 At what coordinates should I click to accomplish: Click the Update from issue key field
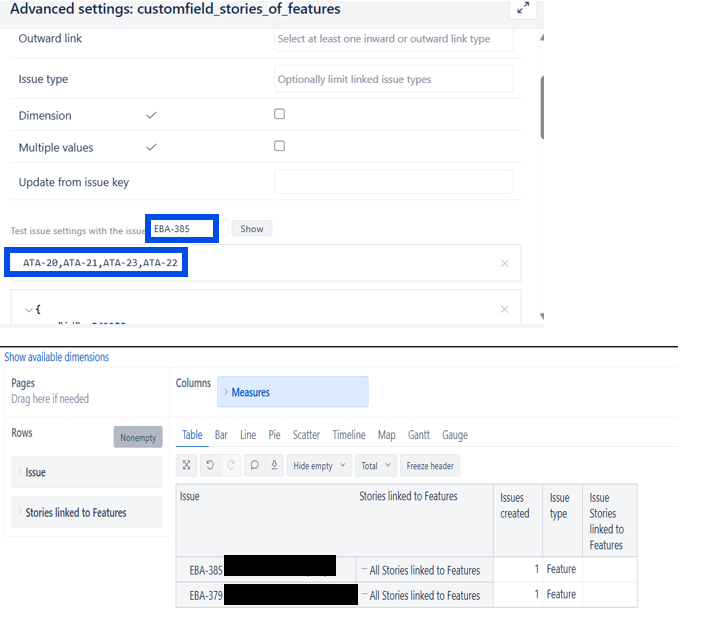(x=393, y=182)
